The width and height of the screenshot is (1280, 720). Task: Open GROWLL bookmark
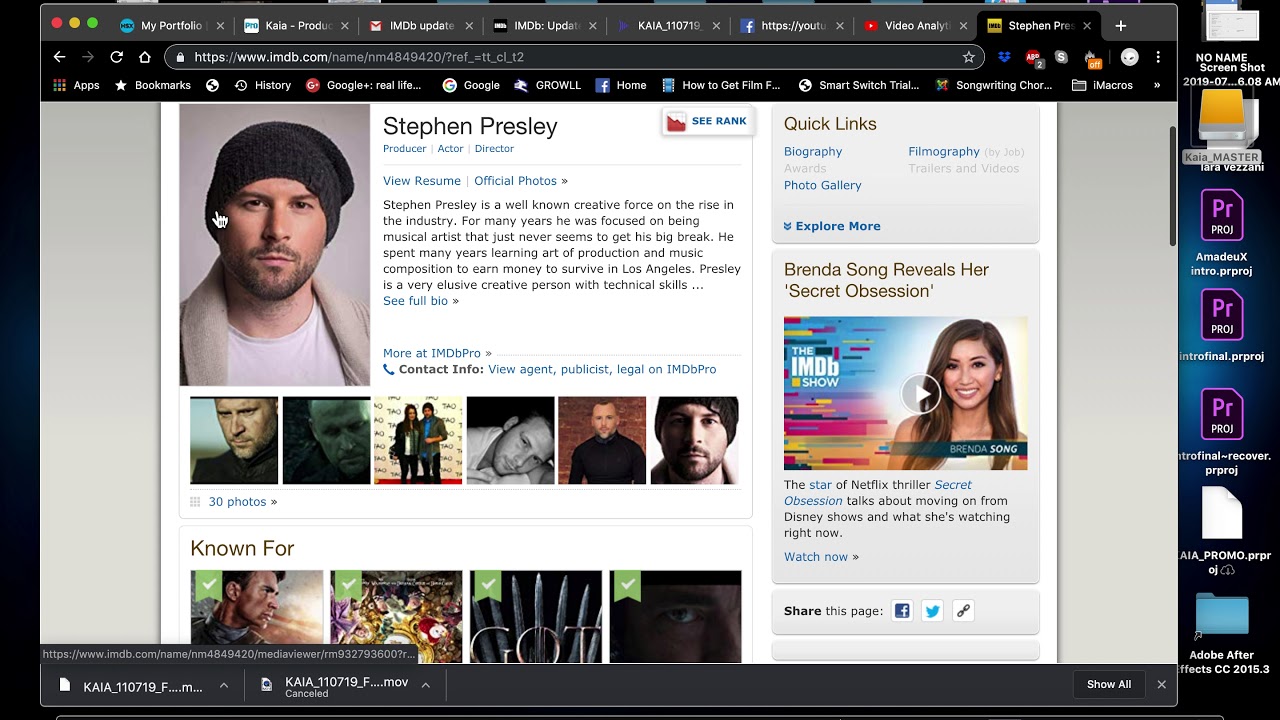(x=547, y=85)
